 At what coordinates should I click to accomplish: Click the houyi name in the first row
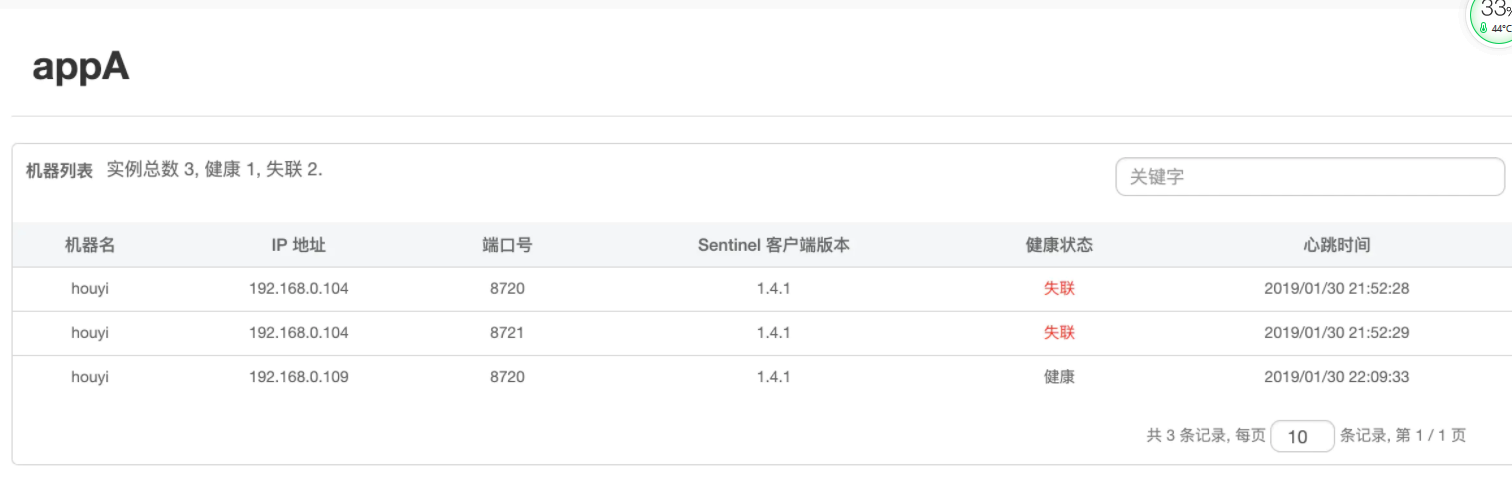tap(90, 289)
